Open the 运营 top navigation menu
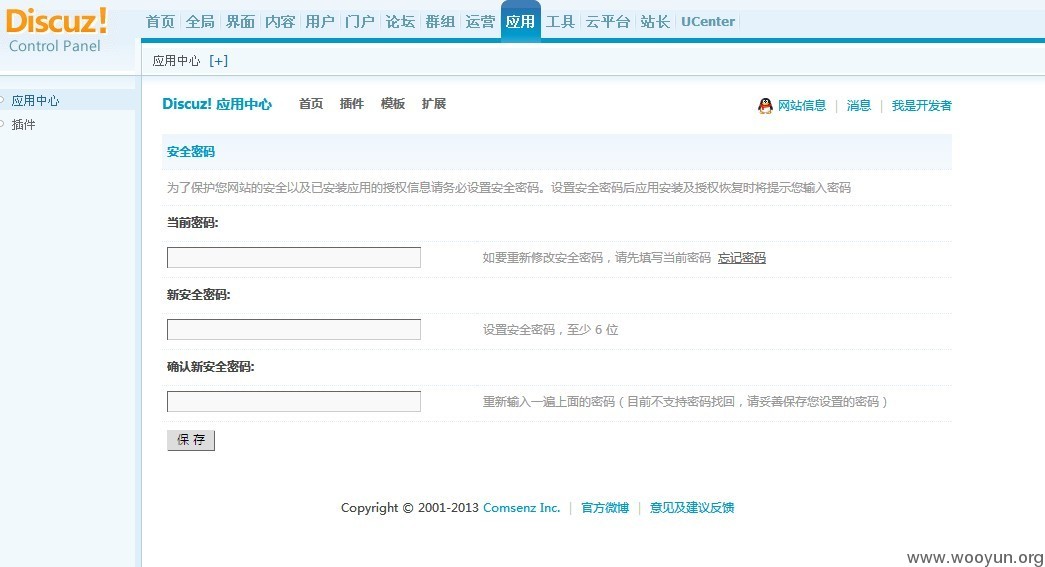 (480, 21)
